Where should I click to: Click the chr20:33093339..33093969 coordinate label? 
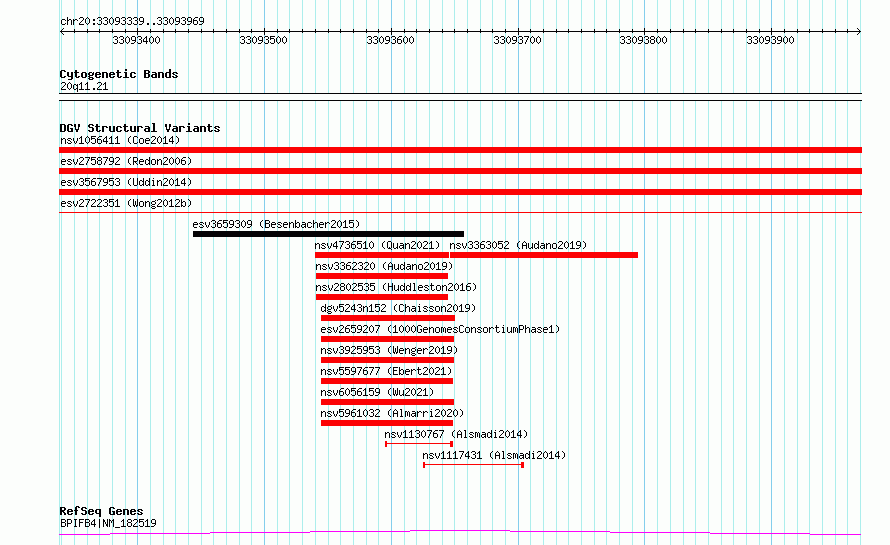(132, 21)
